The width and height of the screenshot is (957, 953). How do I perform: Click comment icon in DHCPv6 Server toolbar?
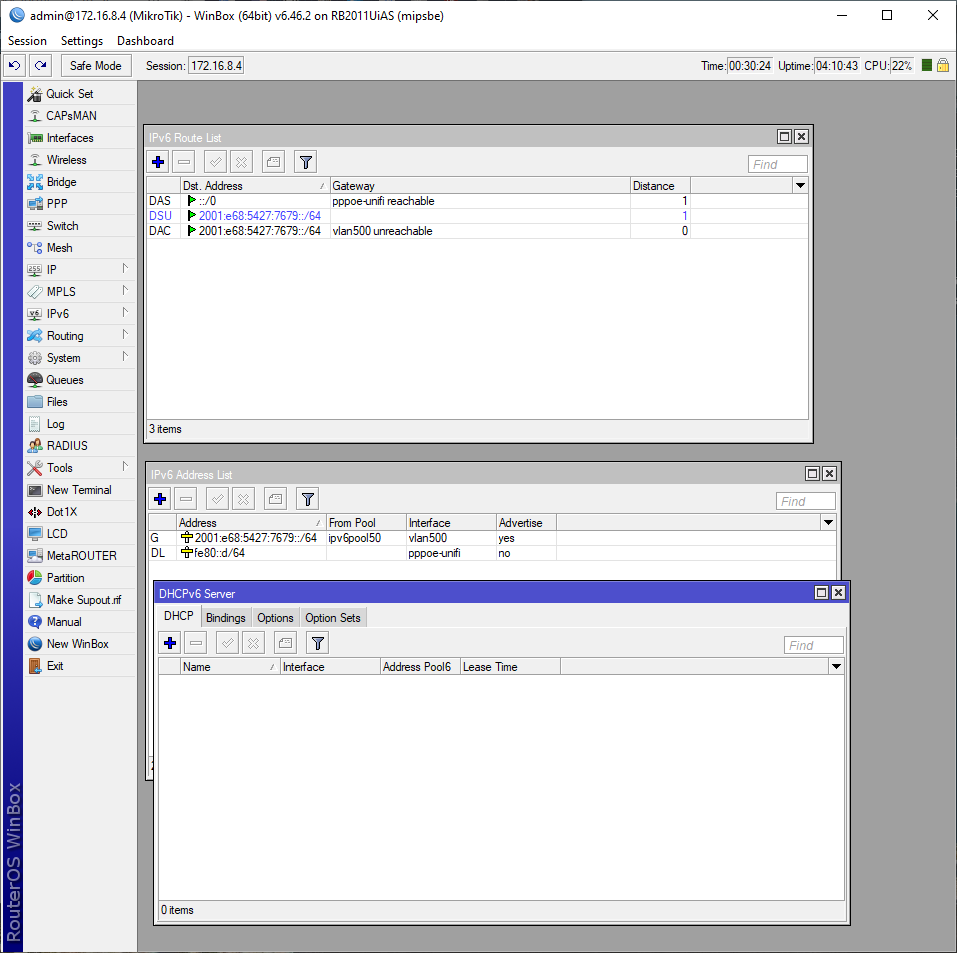click(285, 643)
